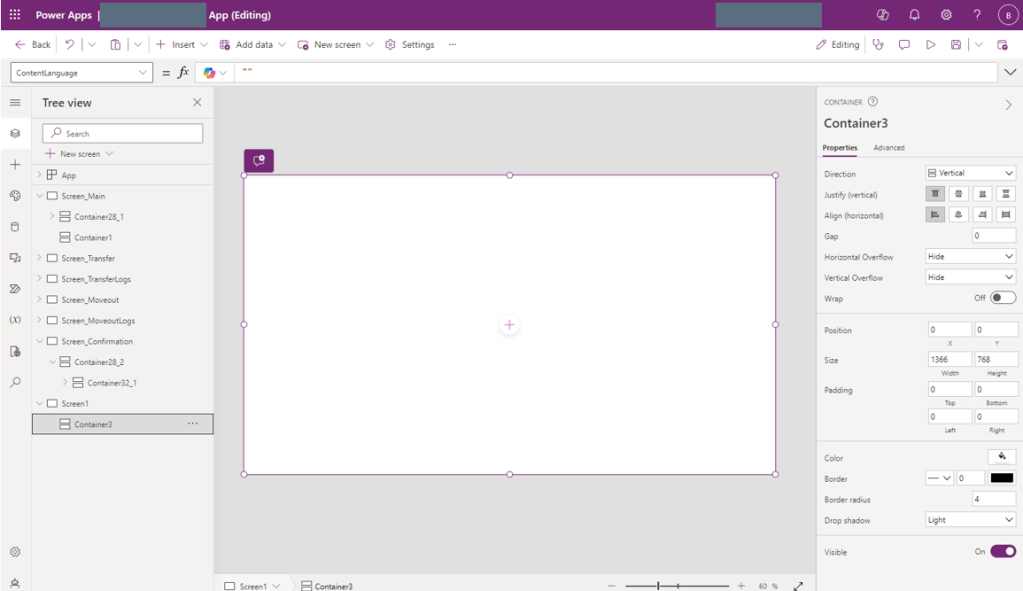The image size is (1023, 591).
Task: Click the Preview app play icon
Action: [930, 45]
